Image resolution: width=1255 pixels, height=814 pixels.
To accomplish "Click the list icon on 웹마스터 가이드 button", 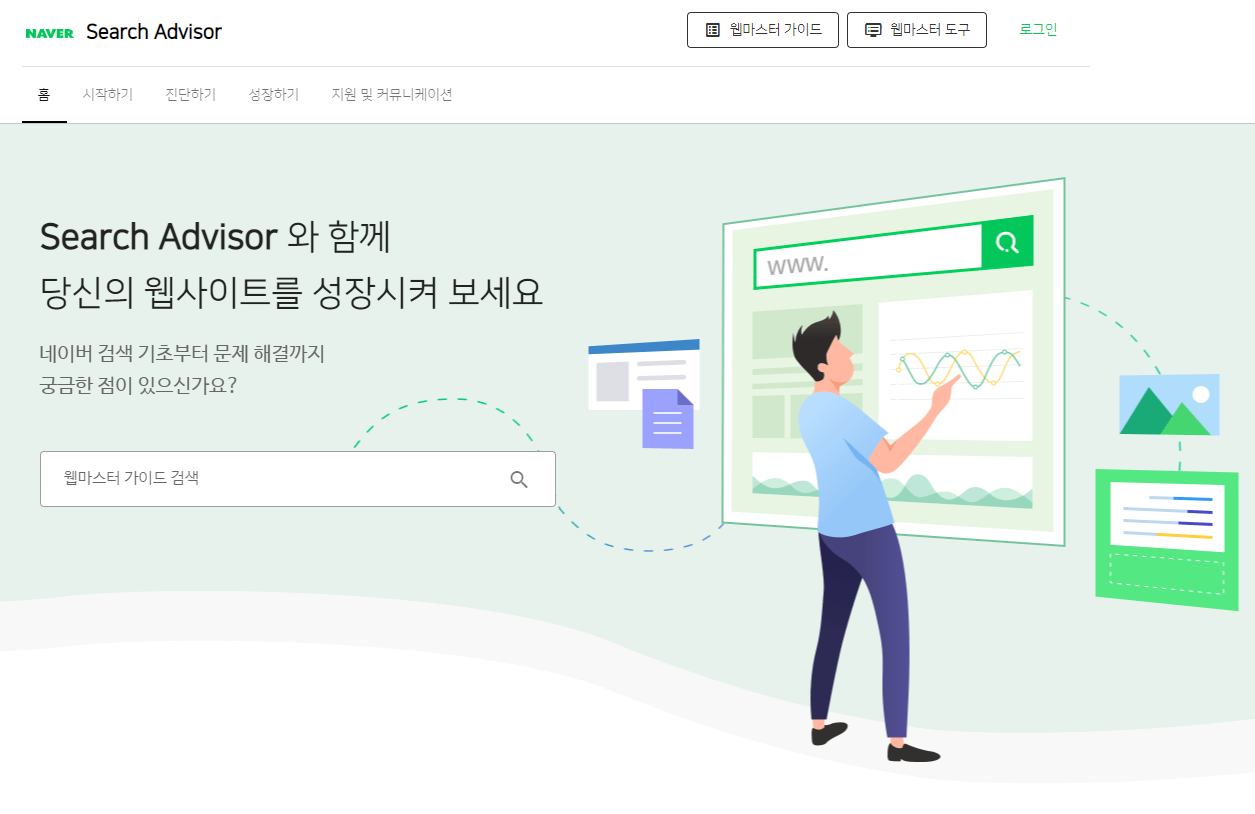I will [x=713, y=30].
